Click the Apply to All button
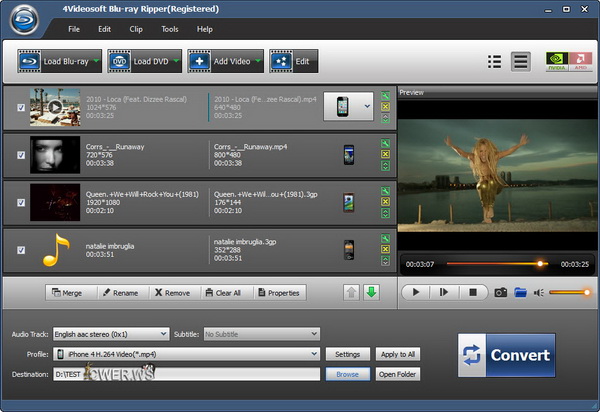Viewport: 600px width, 412px height. coord(398,354)
